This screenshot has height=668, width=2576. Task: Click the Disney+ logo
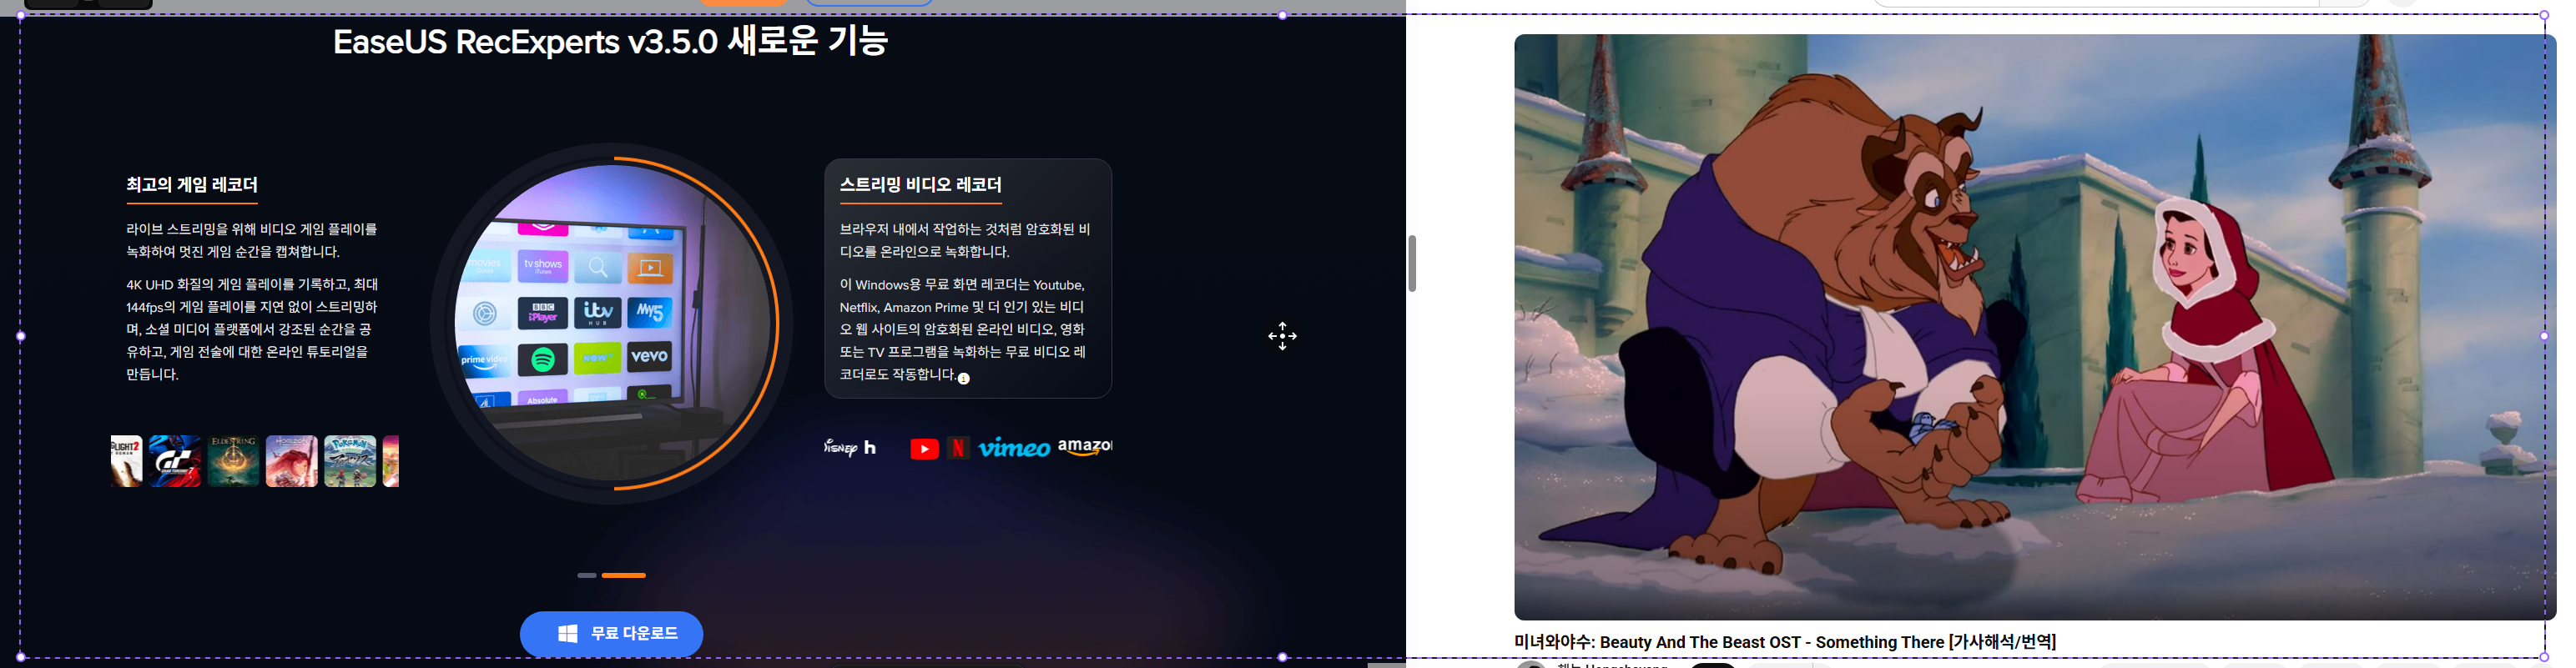click(840, 447)
